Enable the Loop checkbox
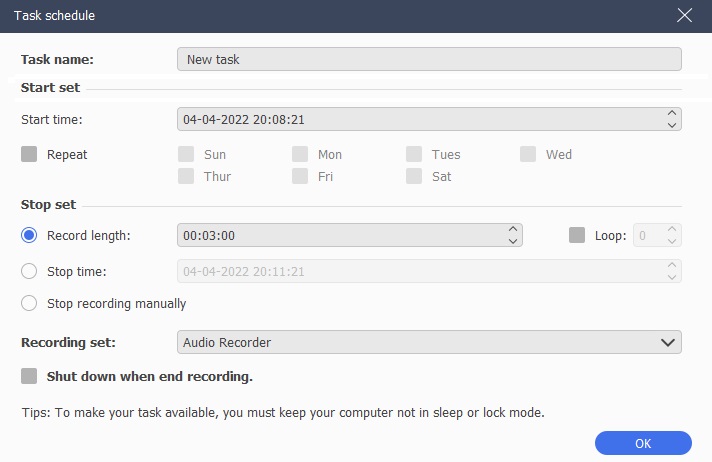Image resolution: width=712 pixels, height=462 pixels. [x=577, y=235]
